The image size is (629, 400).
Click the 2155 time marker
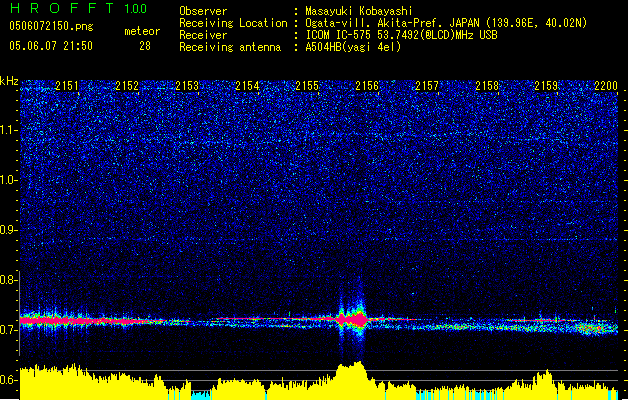307,86
